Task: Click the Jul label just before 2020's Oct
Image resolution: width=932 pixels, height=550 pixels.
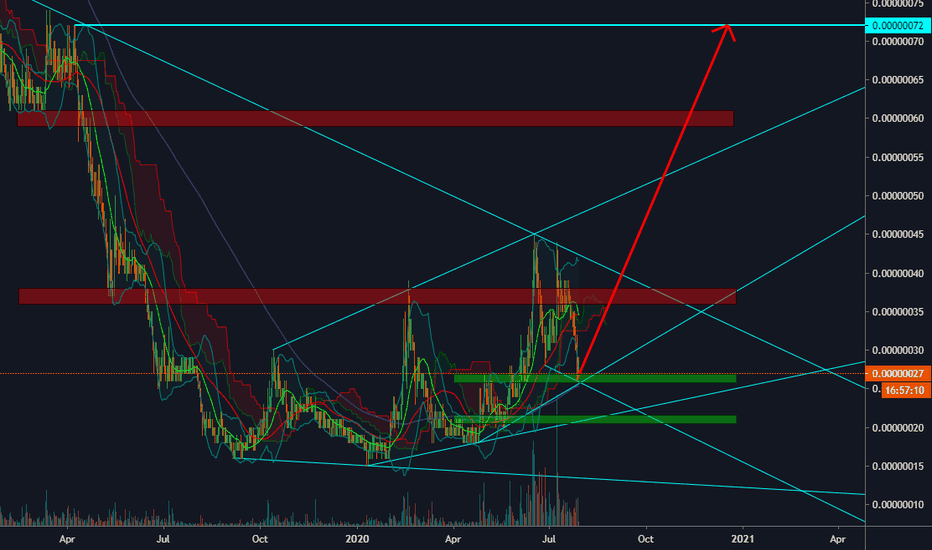Action: 549,539
